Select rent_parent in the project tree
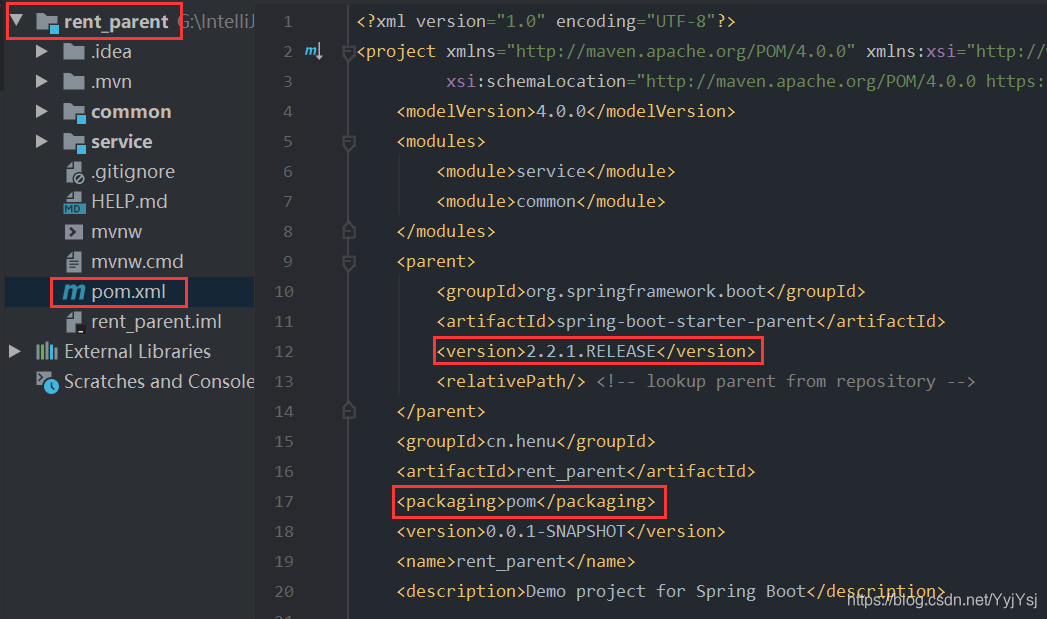This screenshot has width=1047, height=619. (116, 22)
